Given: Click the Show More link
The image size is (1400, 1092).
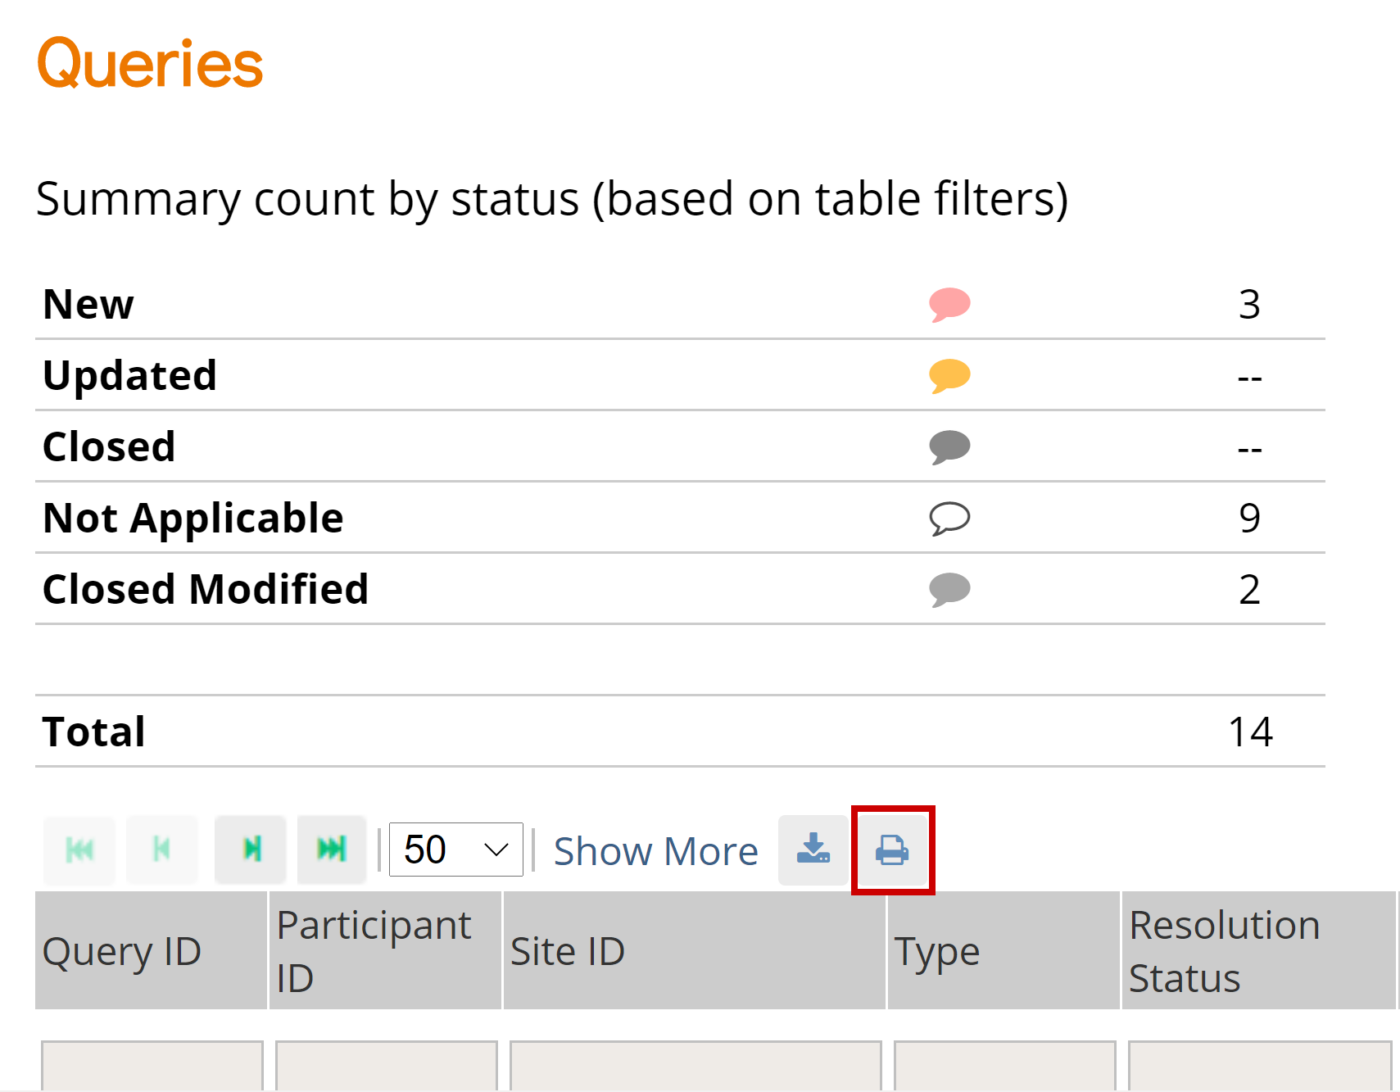Looking at the screenshot, I should [x=655, y=851].
